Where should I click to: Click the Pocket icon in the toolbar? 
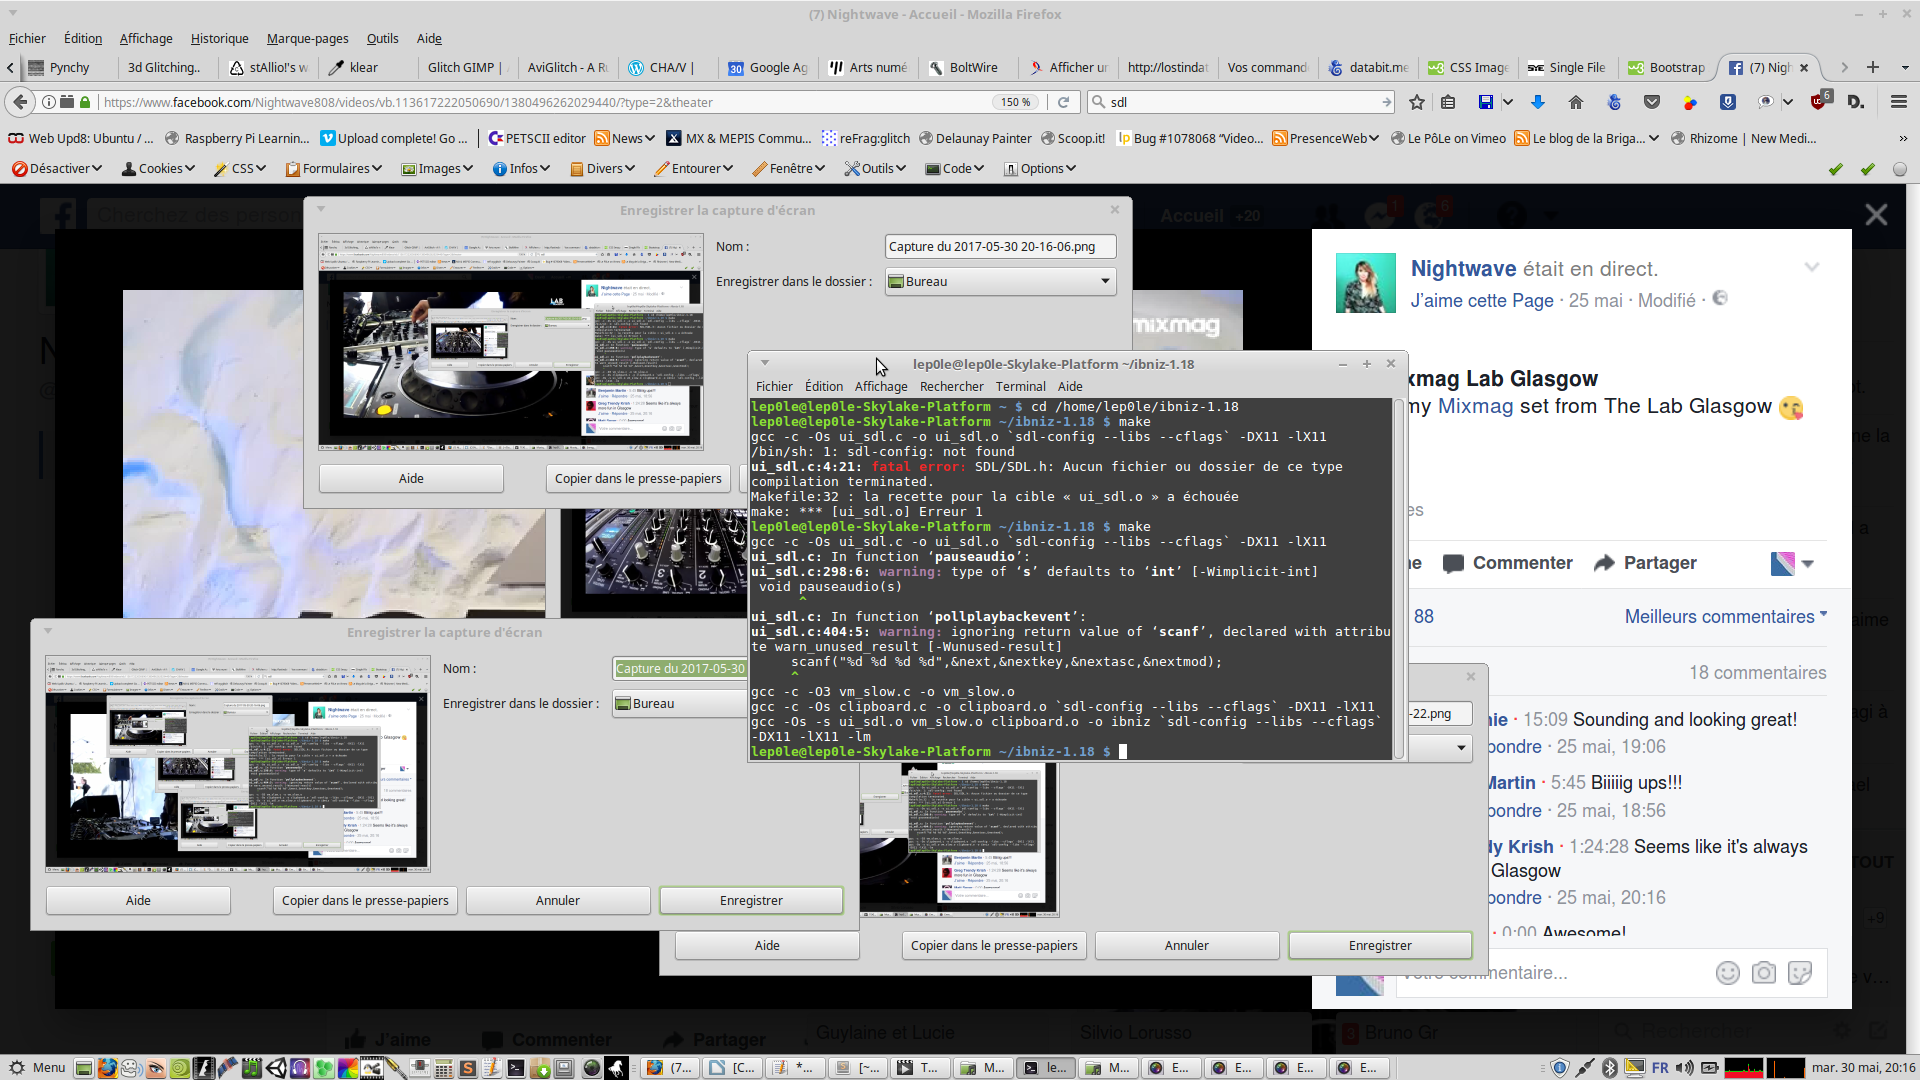1652,102
